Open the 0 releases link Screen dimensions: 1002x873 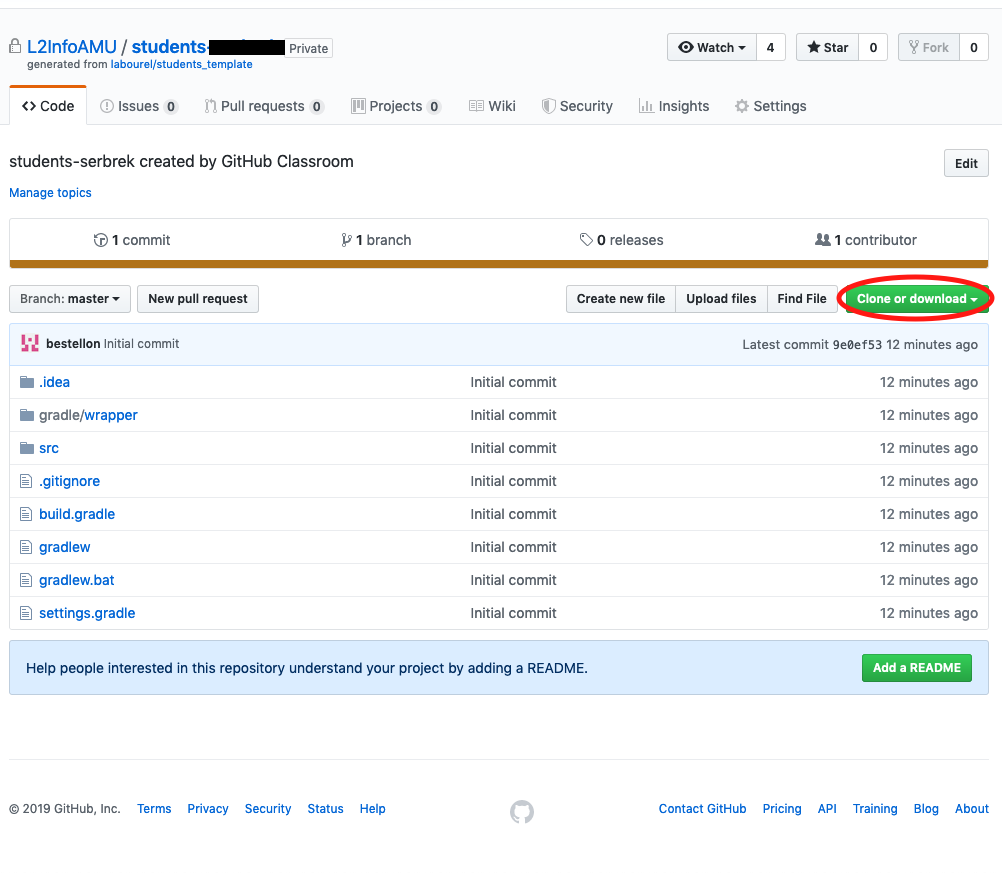[621, 240]
